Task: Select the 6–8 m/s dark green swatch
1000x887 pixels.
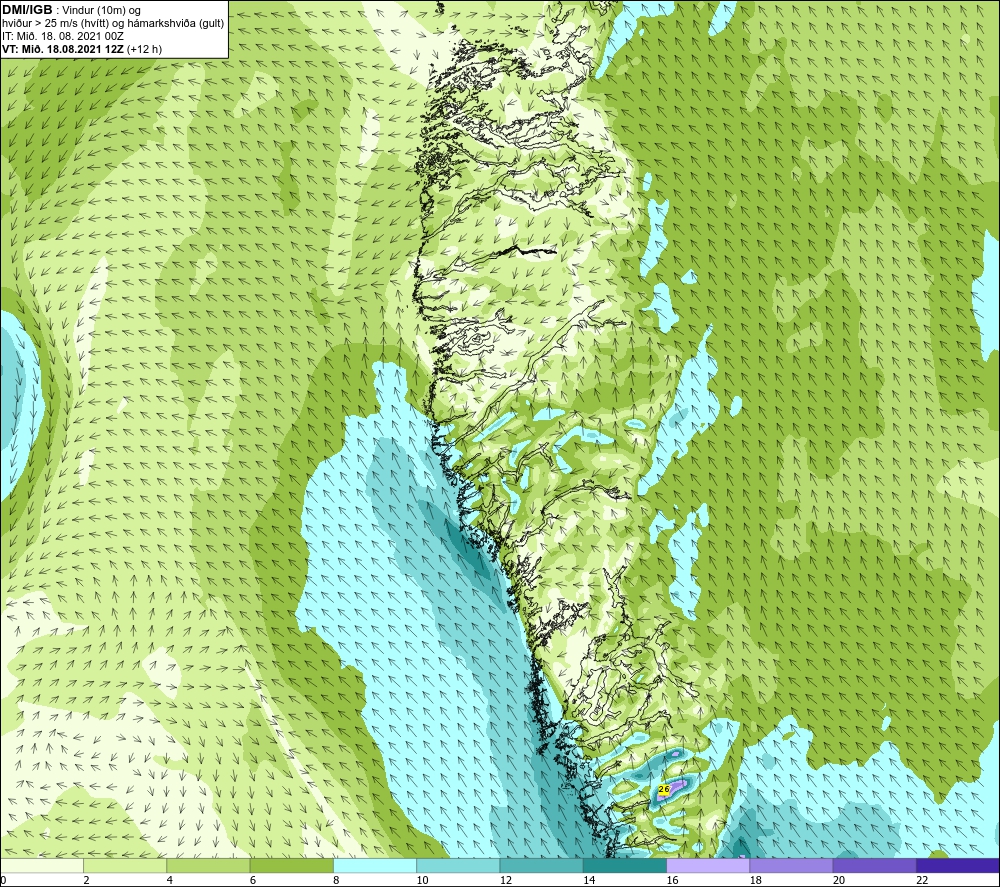Action: [x=291, y=865]
